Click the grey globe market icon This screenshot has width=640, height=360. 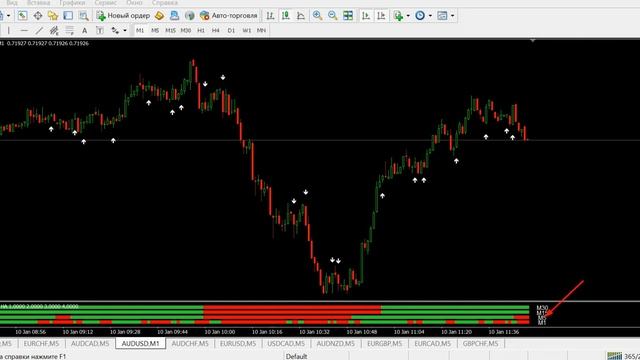tap(189, 16)
